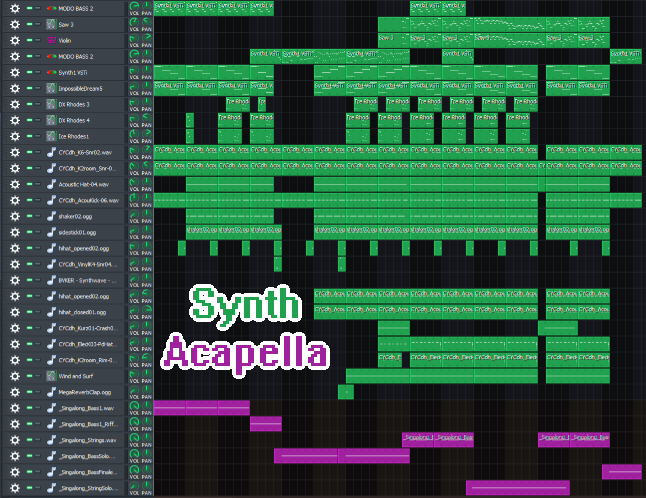
Task: Click the note icon of _Singalong_Strings.wav
Action: pos(51,440)
